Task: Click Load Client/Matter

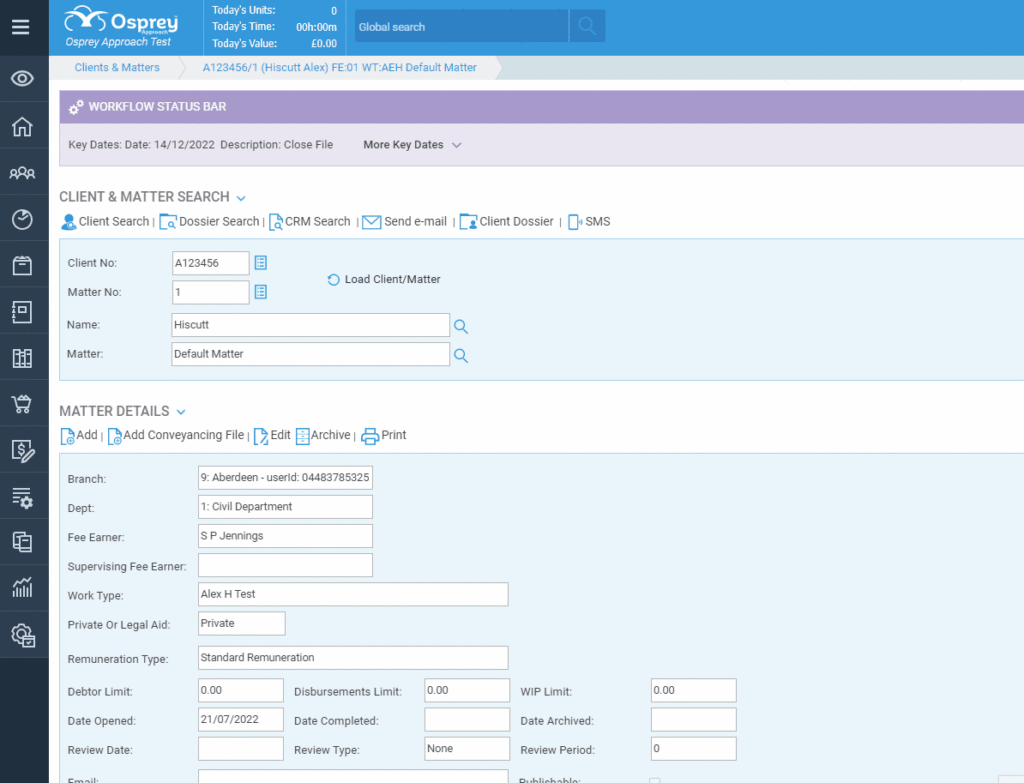Action: [x=383, y=280]
